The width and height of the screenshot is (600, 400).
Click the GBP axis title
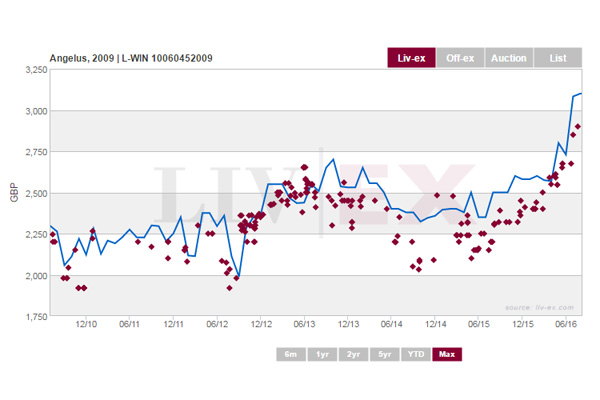pyautogui.click(x=14, y=193)
